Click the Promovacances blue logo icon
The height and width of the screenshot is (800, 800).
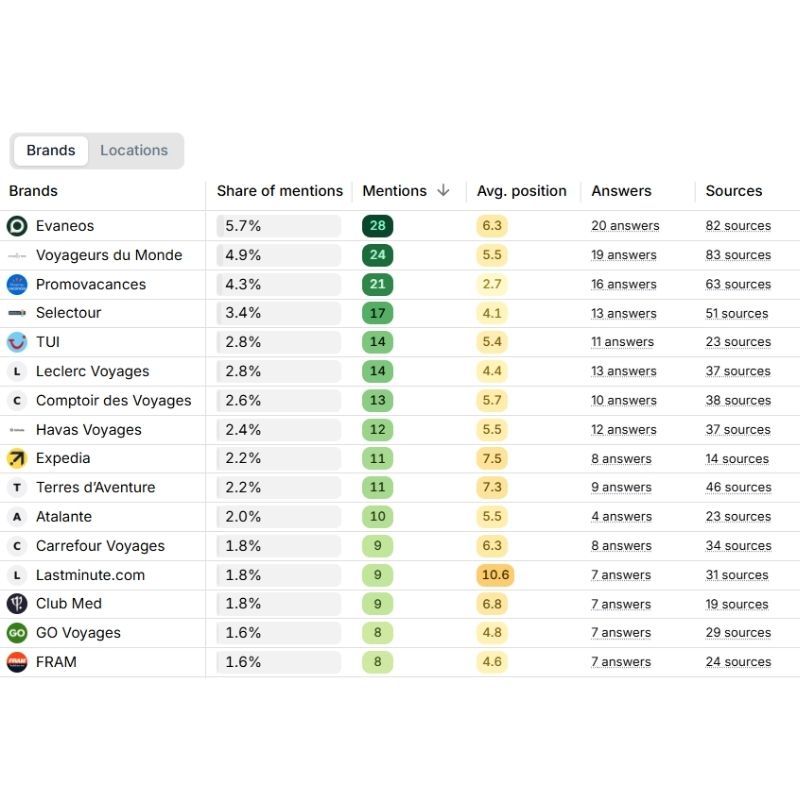pyautogui.click(x=17, y=284)
